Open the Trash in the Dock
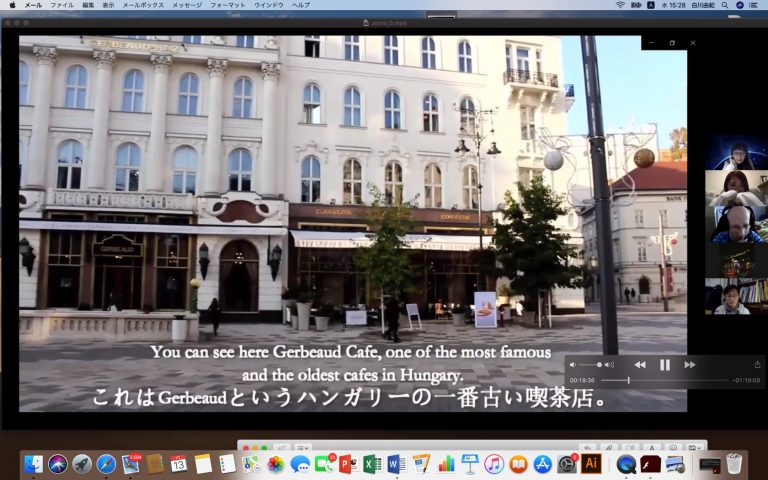768x480 pixels. (734, 463)
